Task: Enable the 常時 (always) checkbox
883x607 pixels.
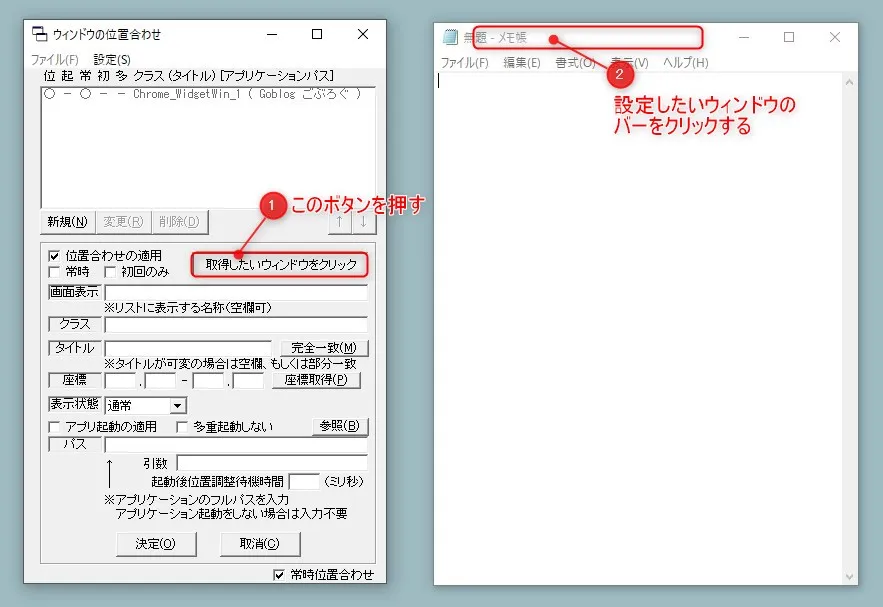Action: 54,271
